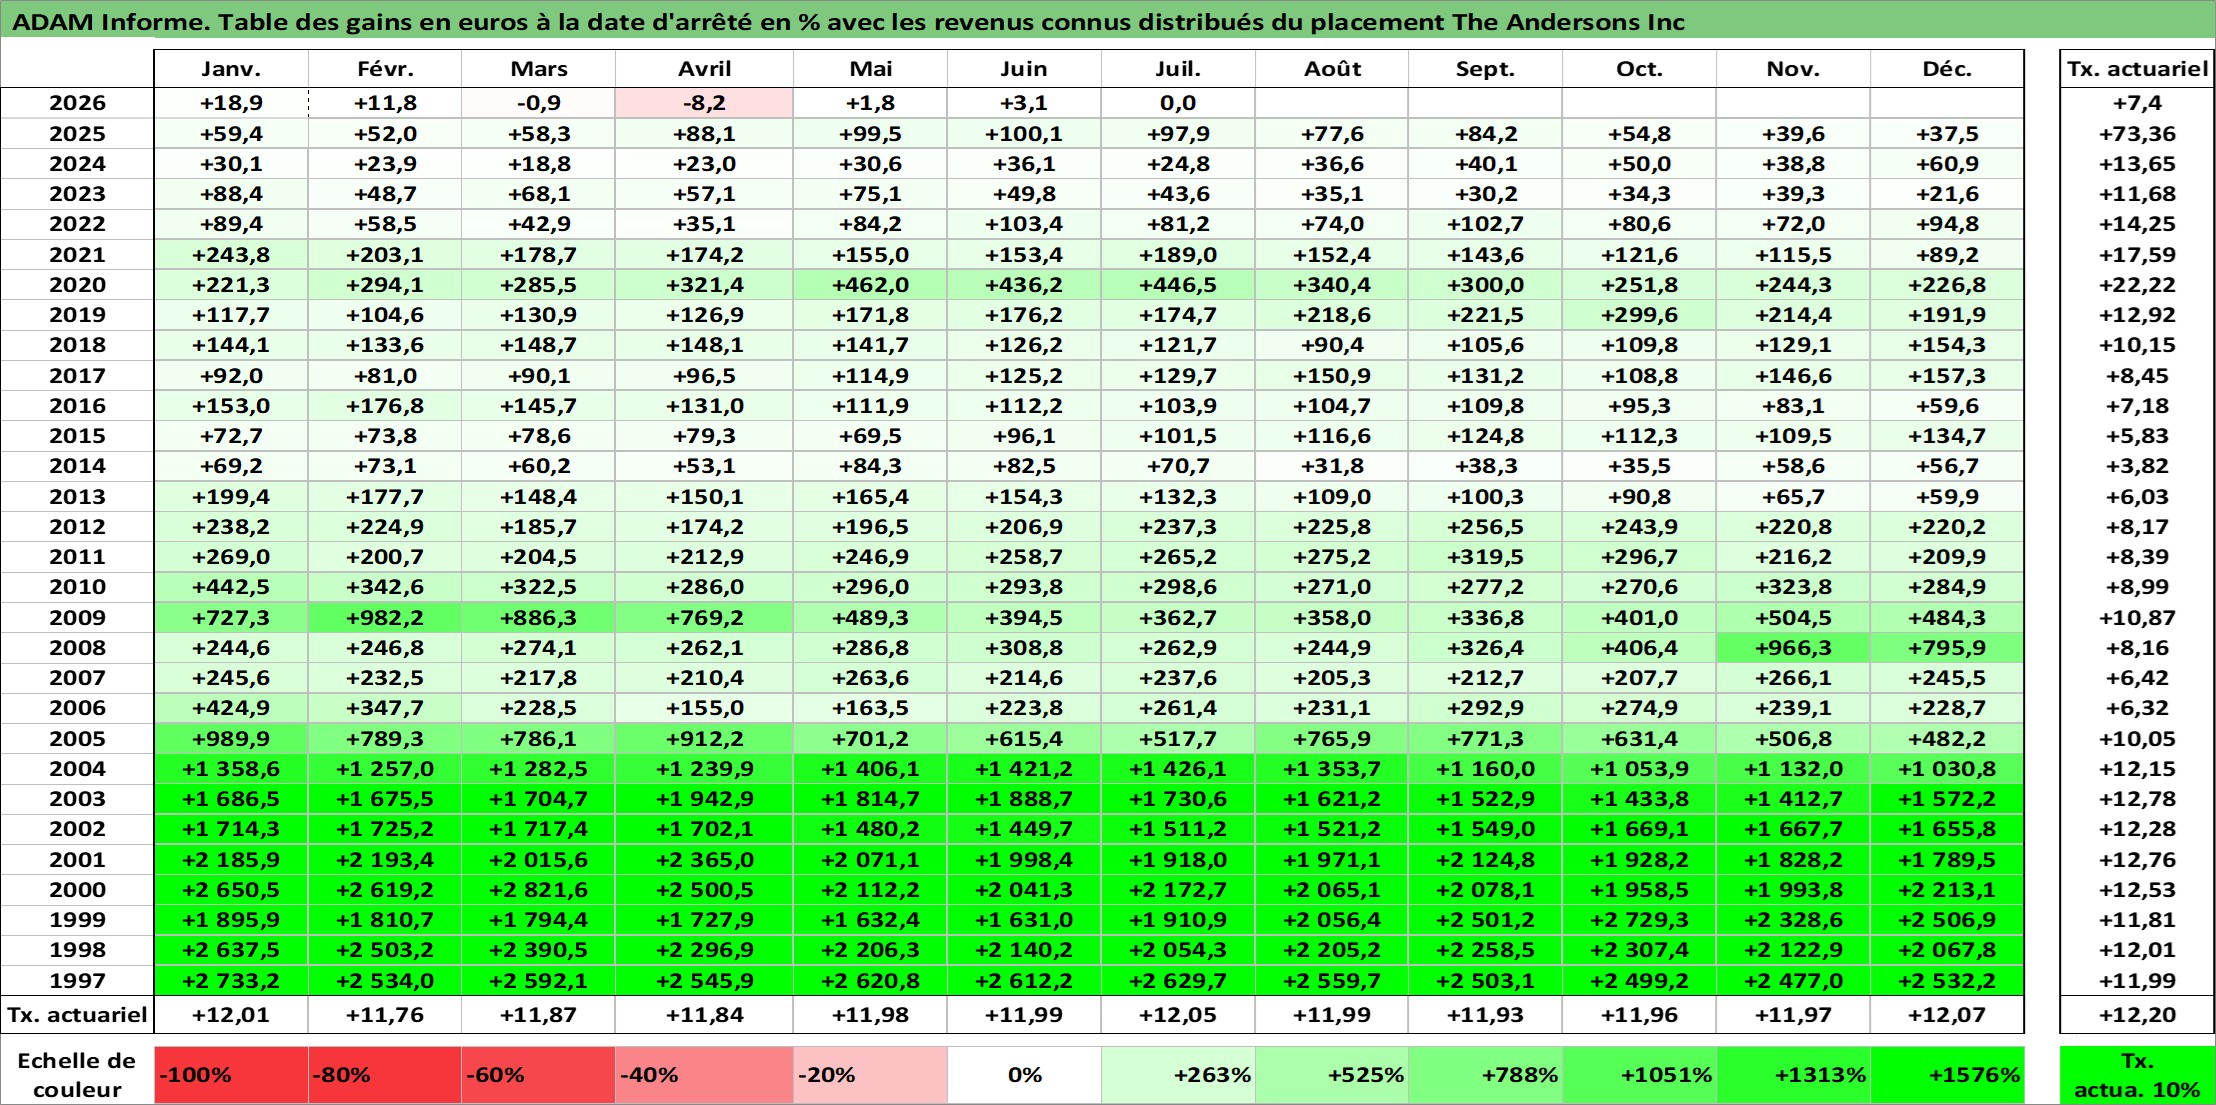Click the +3,82 actuarial rate for 2014
2216x1105 pixels.
[2137, 466]
